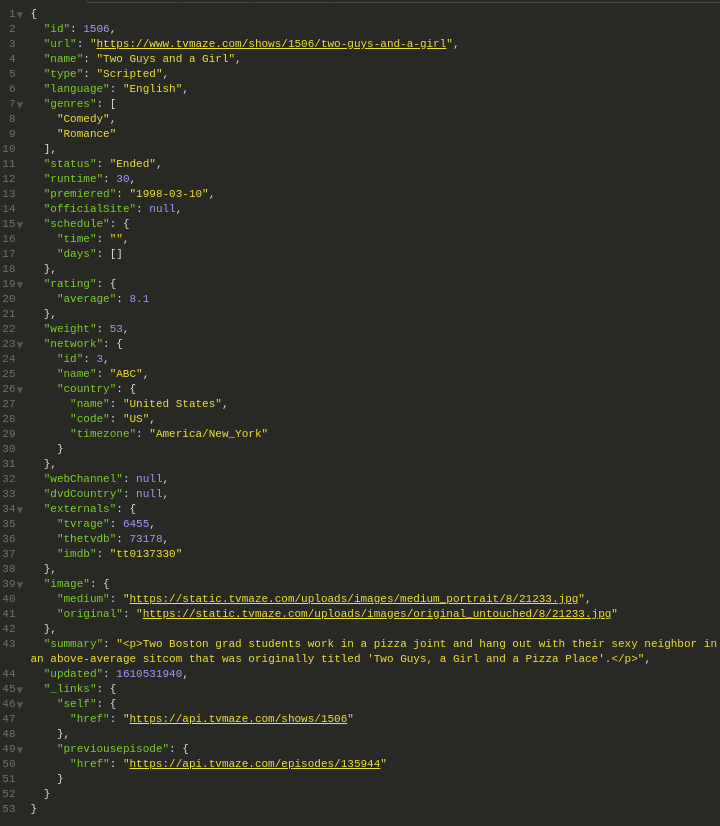Select the name value "Two Guys and a Girl"
The height and width of the screenshot is (826, 720).
point(165,59)
